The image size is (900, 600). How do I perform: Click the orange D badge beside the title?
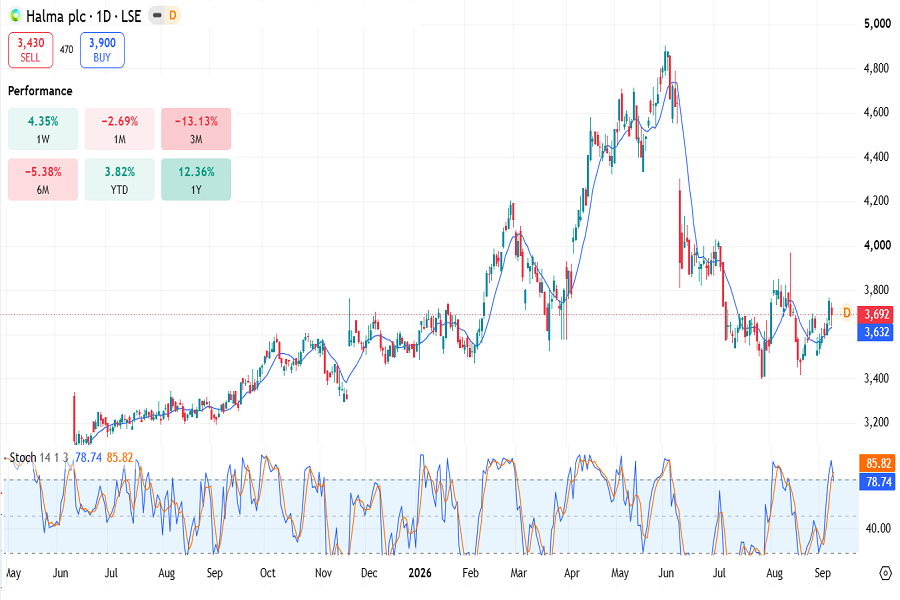point(172,16)
